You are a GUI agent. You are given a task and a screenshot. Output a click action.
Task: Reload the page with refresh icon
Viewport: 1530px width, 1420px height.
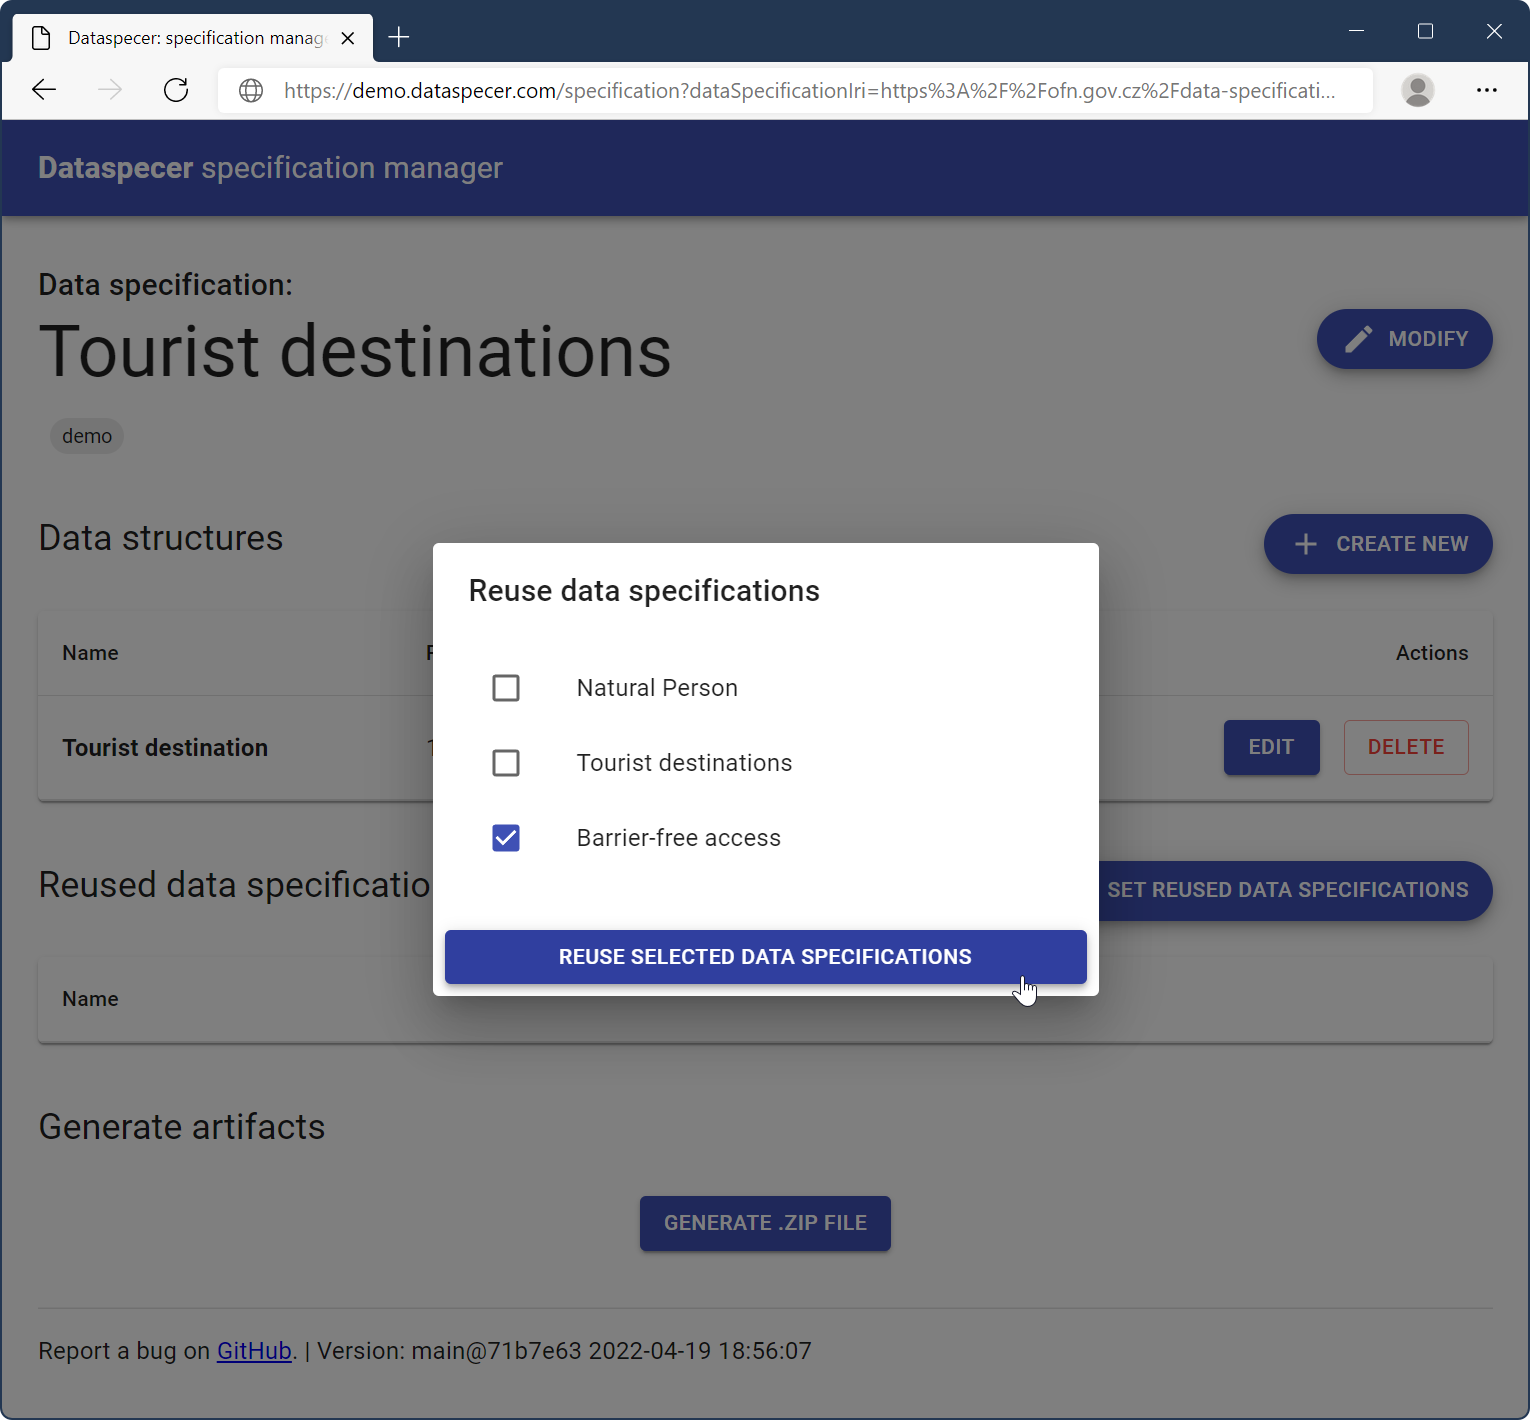tap(176, 90)
